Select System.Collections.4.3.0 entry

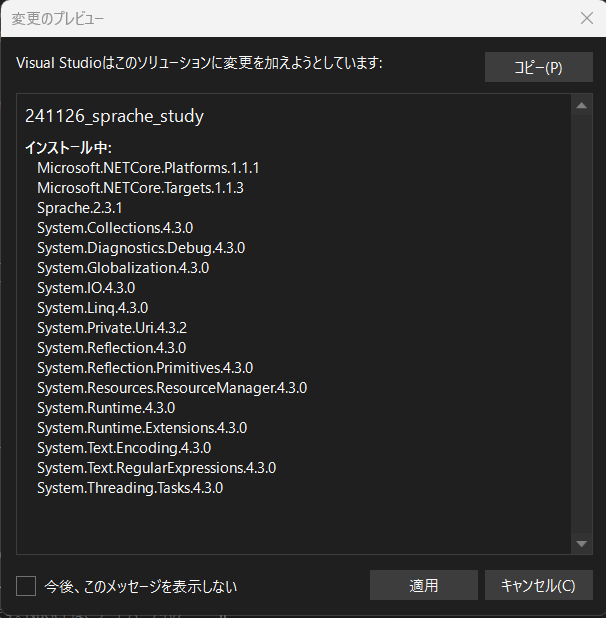(115, 228)
